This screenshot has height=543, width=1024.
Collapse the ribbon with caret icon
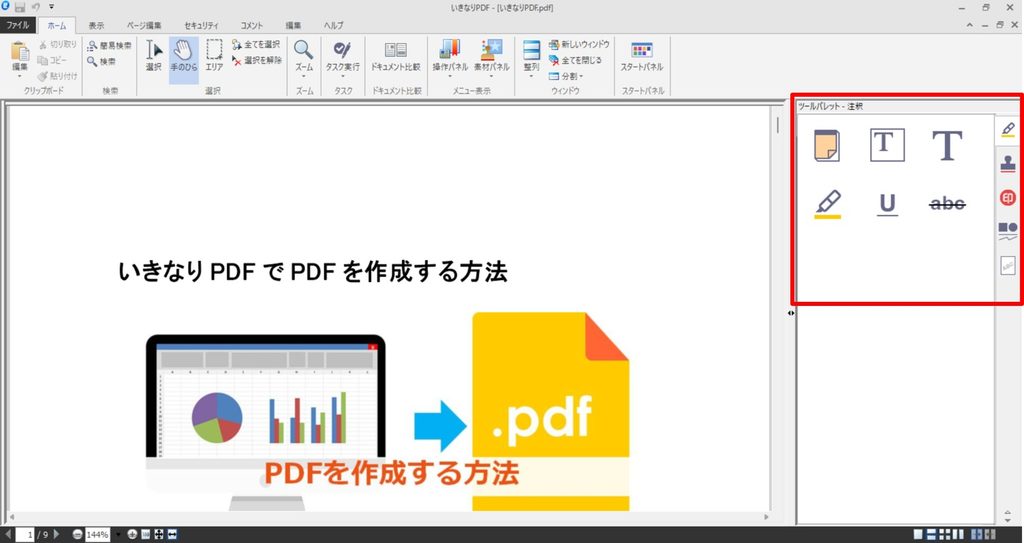[x=970, y=25]
